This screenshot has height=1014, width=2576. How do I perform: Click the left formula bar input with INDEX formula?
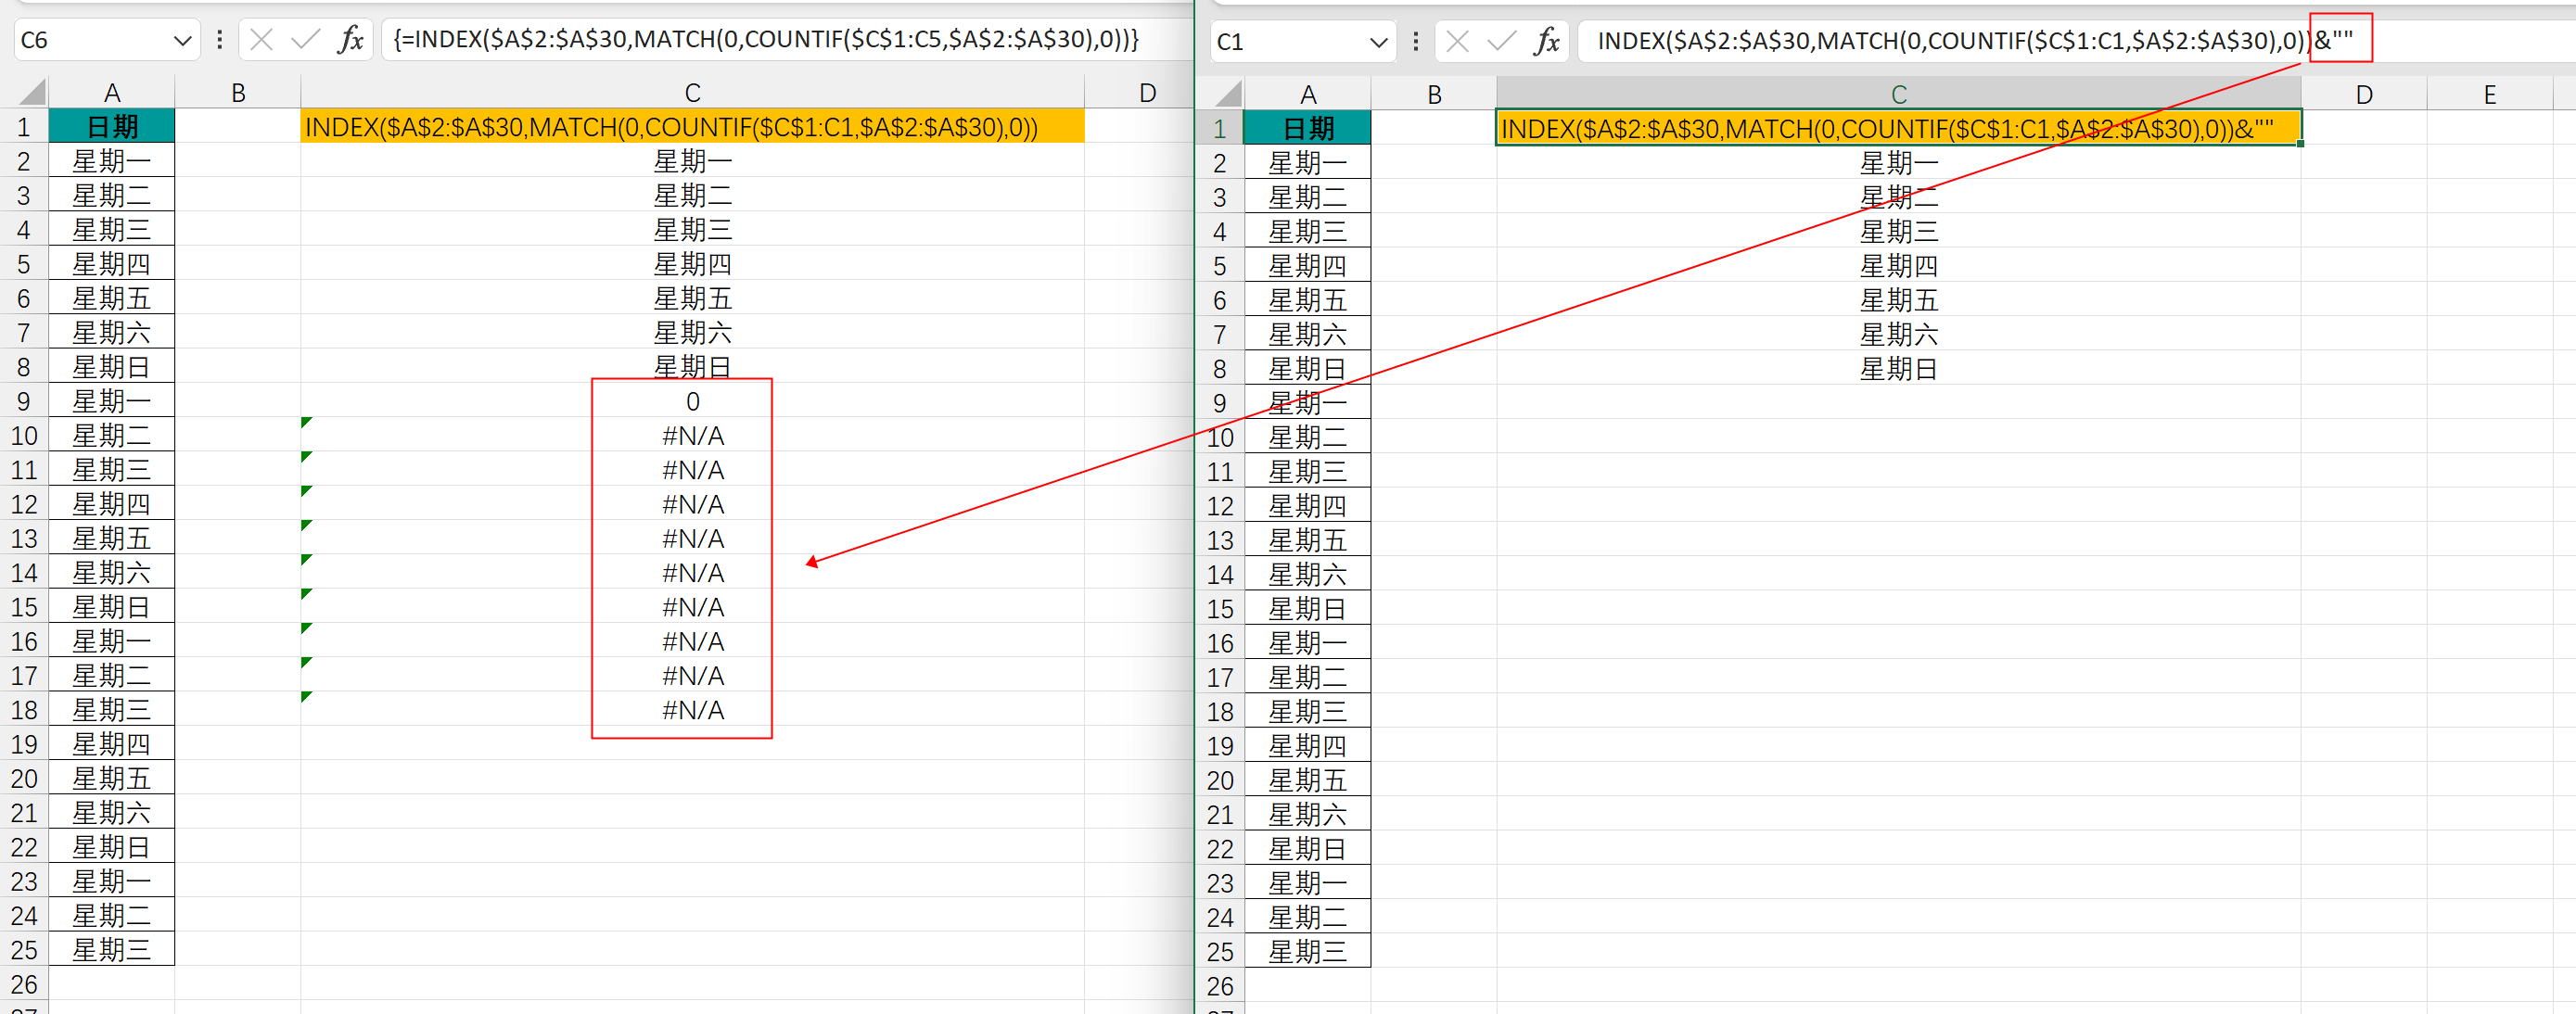(x=765, y=40)
